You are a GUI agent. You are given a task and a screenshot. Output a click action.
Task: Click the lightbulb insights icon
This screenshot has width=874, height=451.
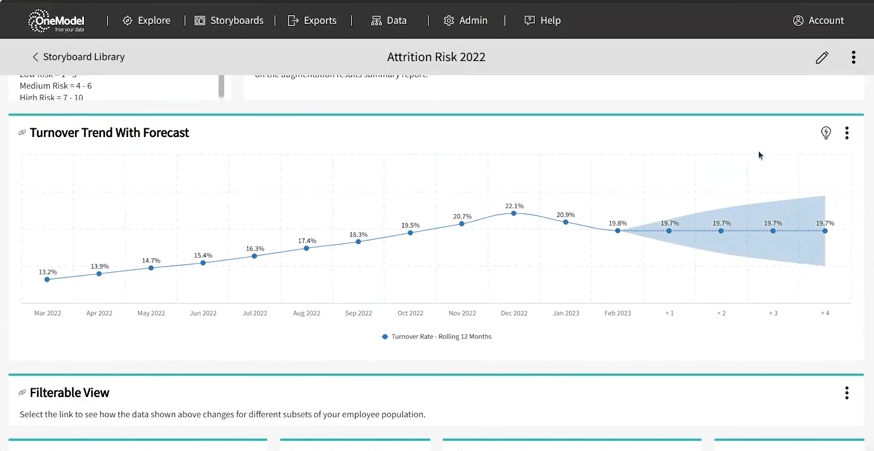(826, 133)
